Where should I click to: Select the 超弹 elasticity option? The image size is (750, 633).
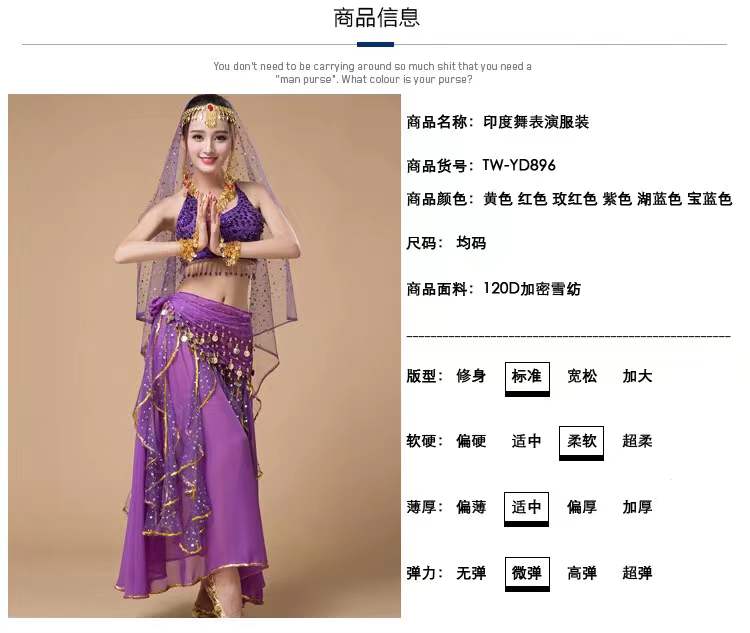tap(637, 573)
